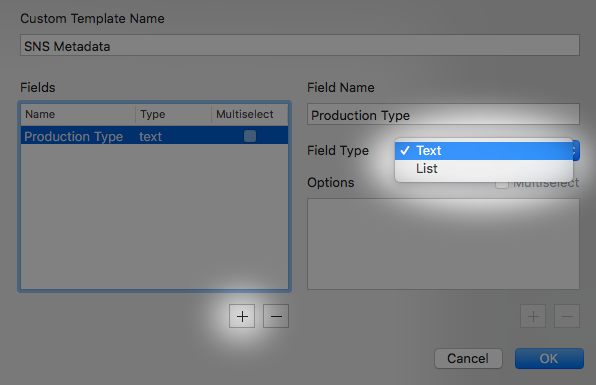Click the Field Type popup arrows

[x=575, y=151]
